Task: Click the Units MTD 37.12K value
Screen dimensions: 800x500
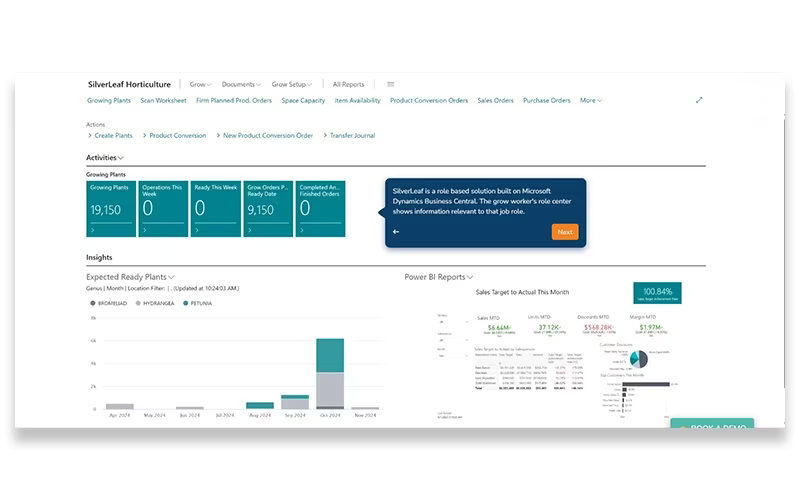Action: [x=549, y=327]
